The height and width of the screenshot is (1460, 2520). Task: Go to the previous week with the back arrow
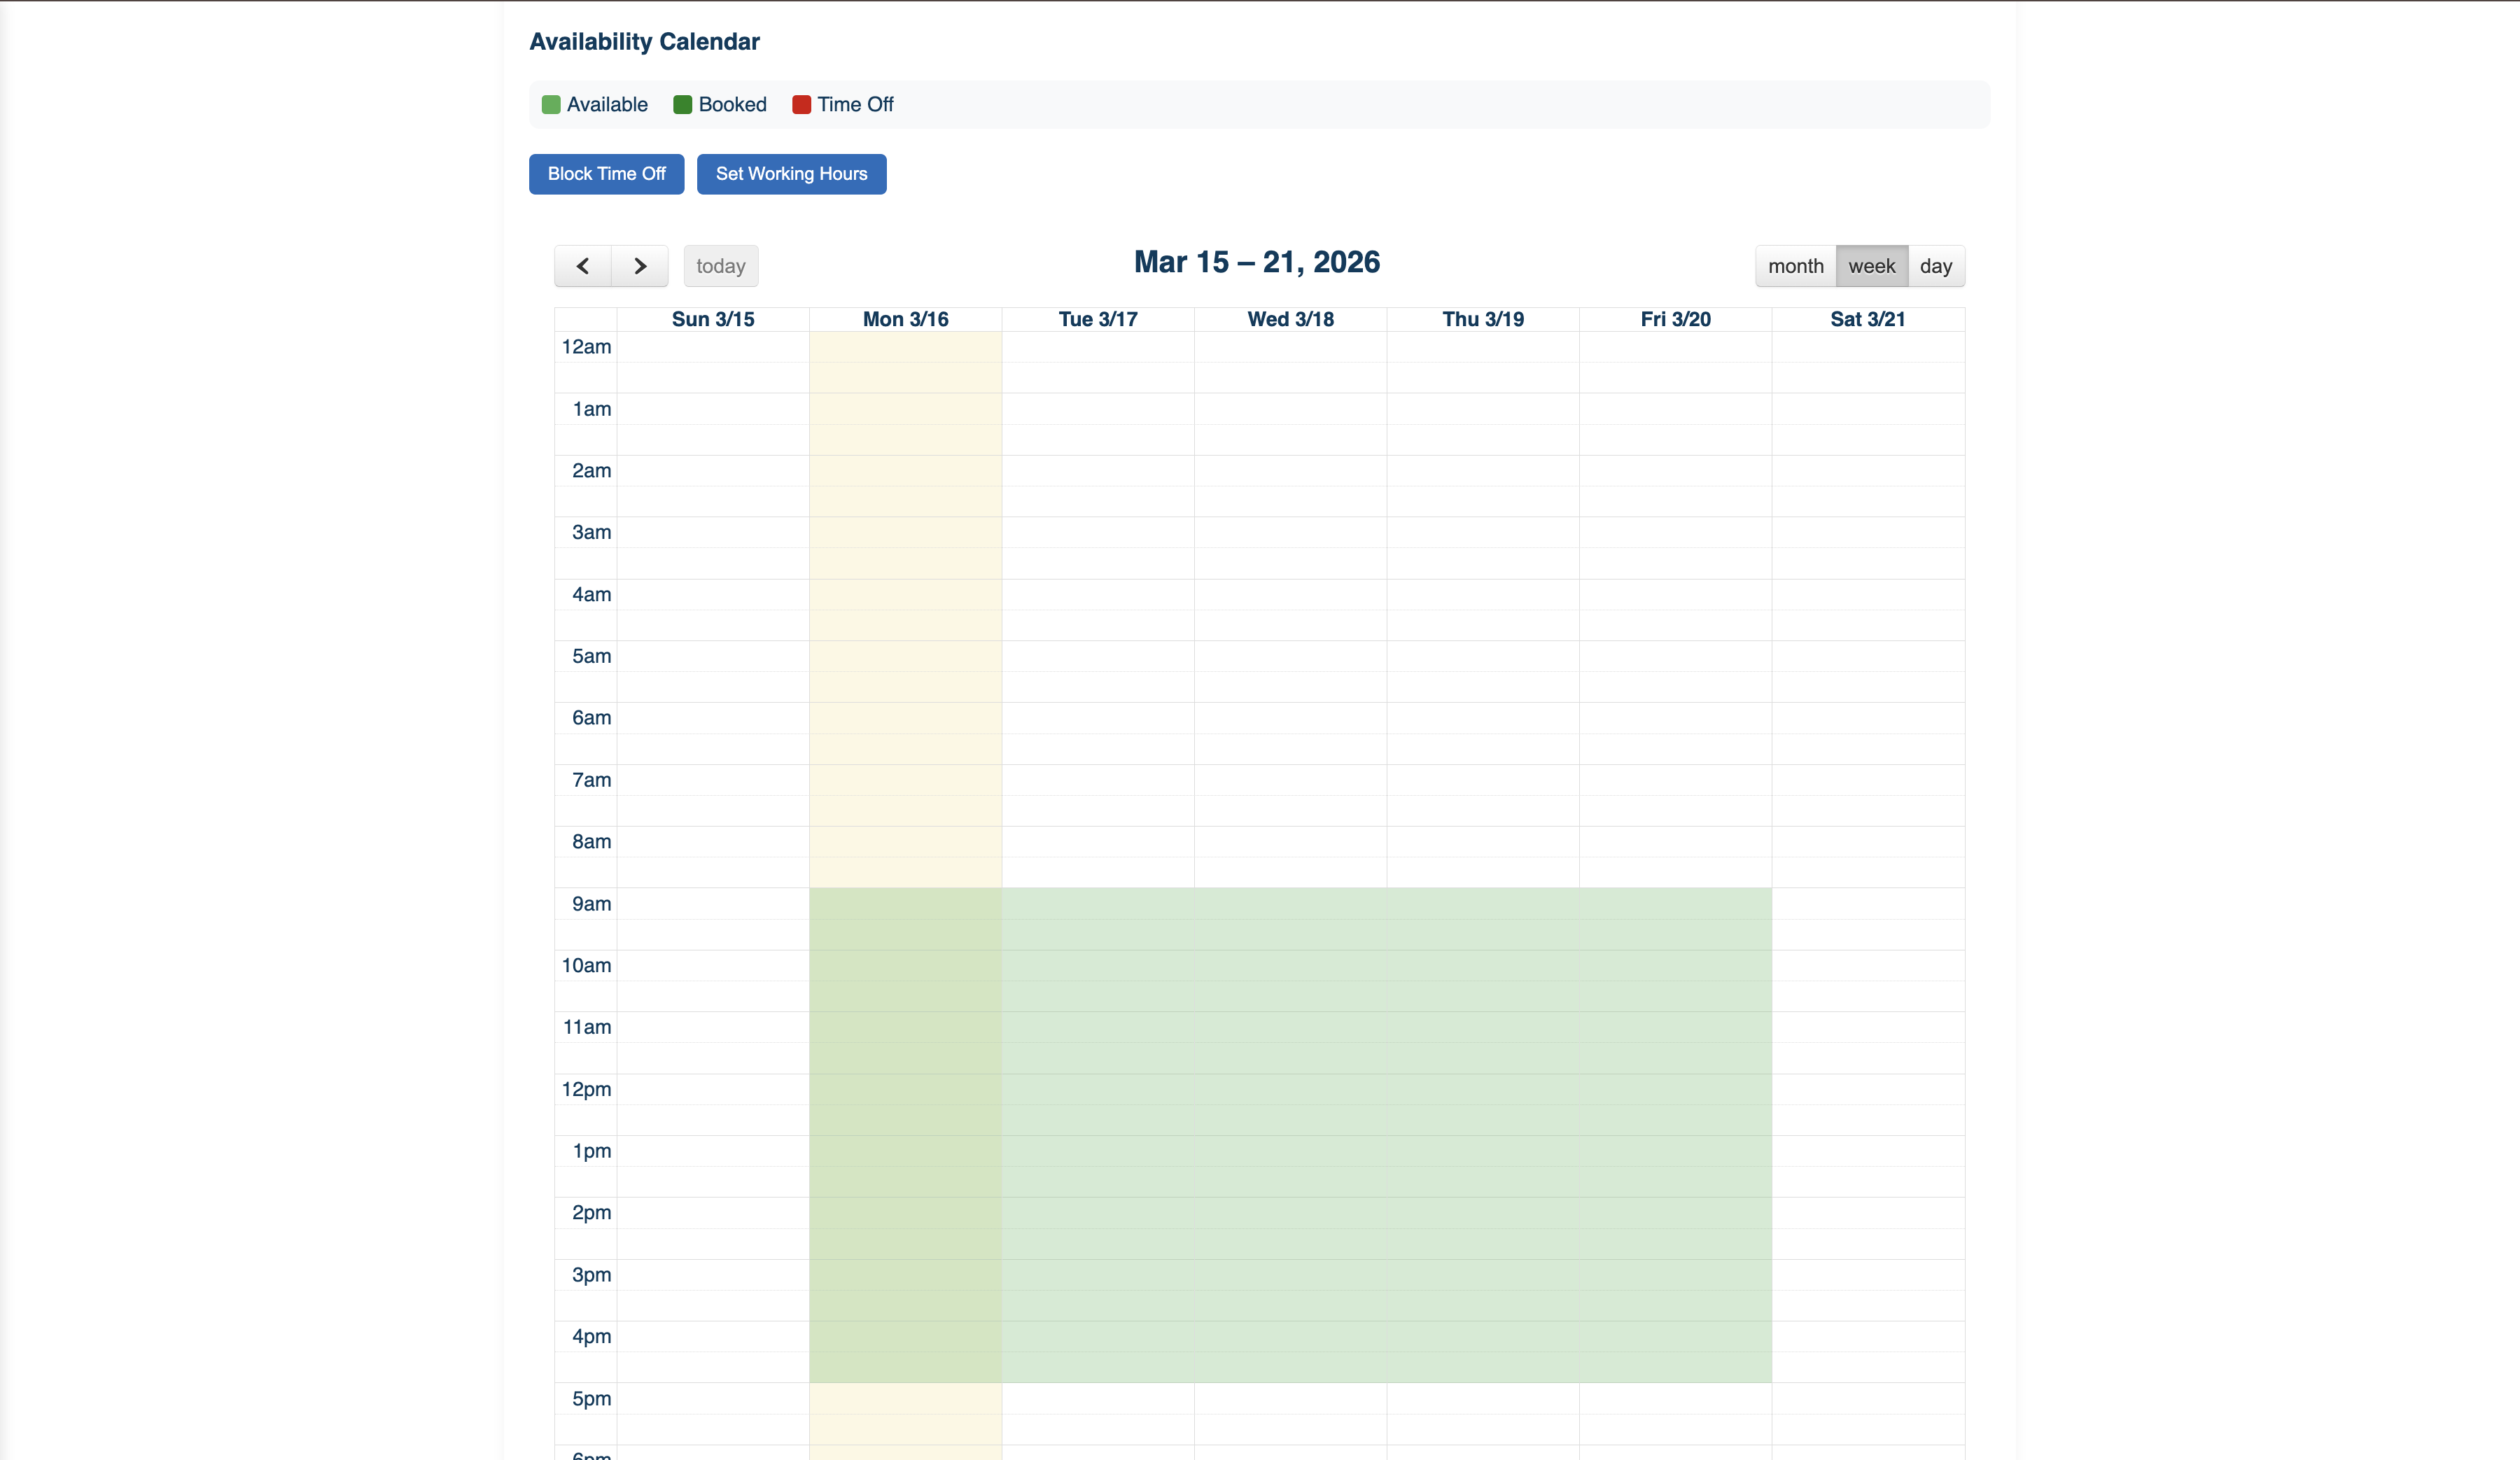583,266
